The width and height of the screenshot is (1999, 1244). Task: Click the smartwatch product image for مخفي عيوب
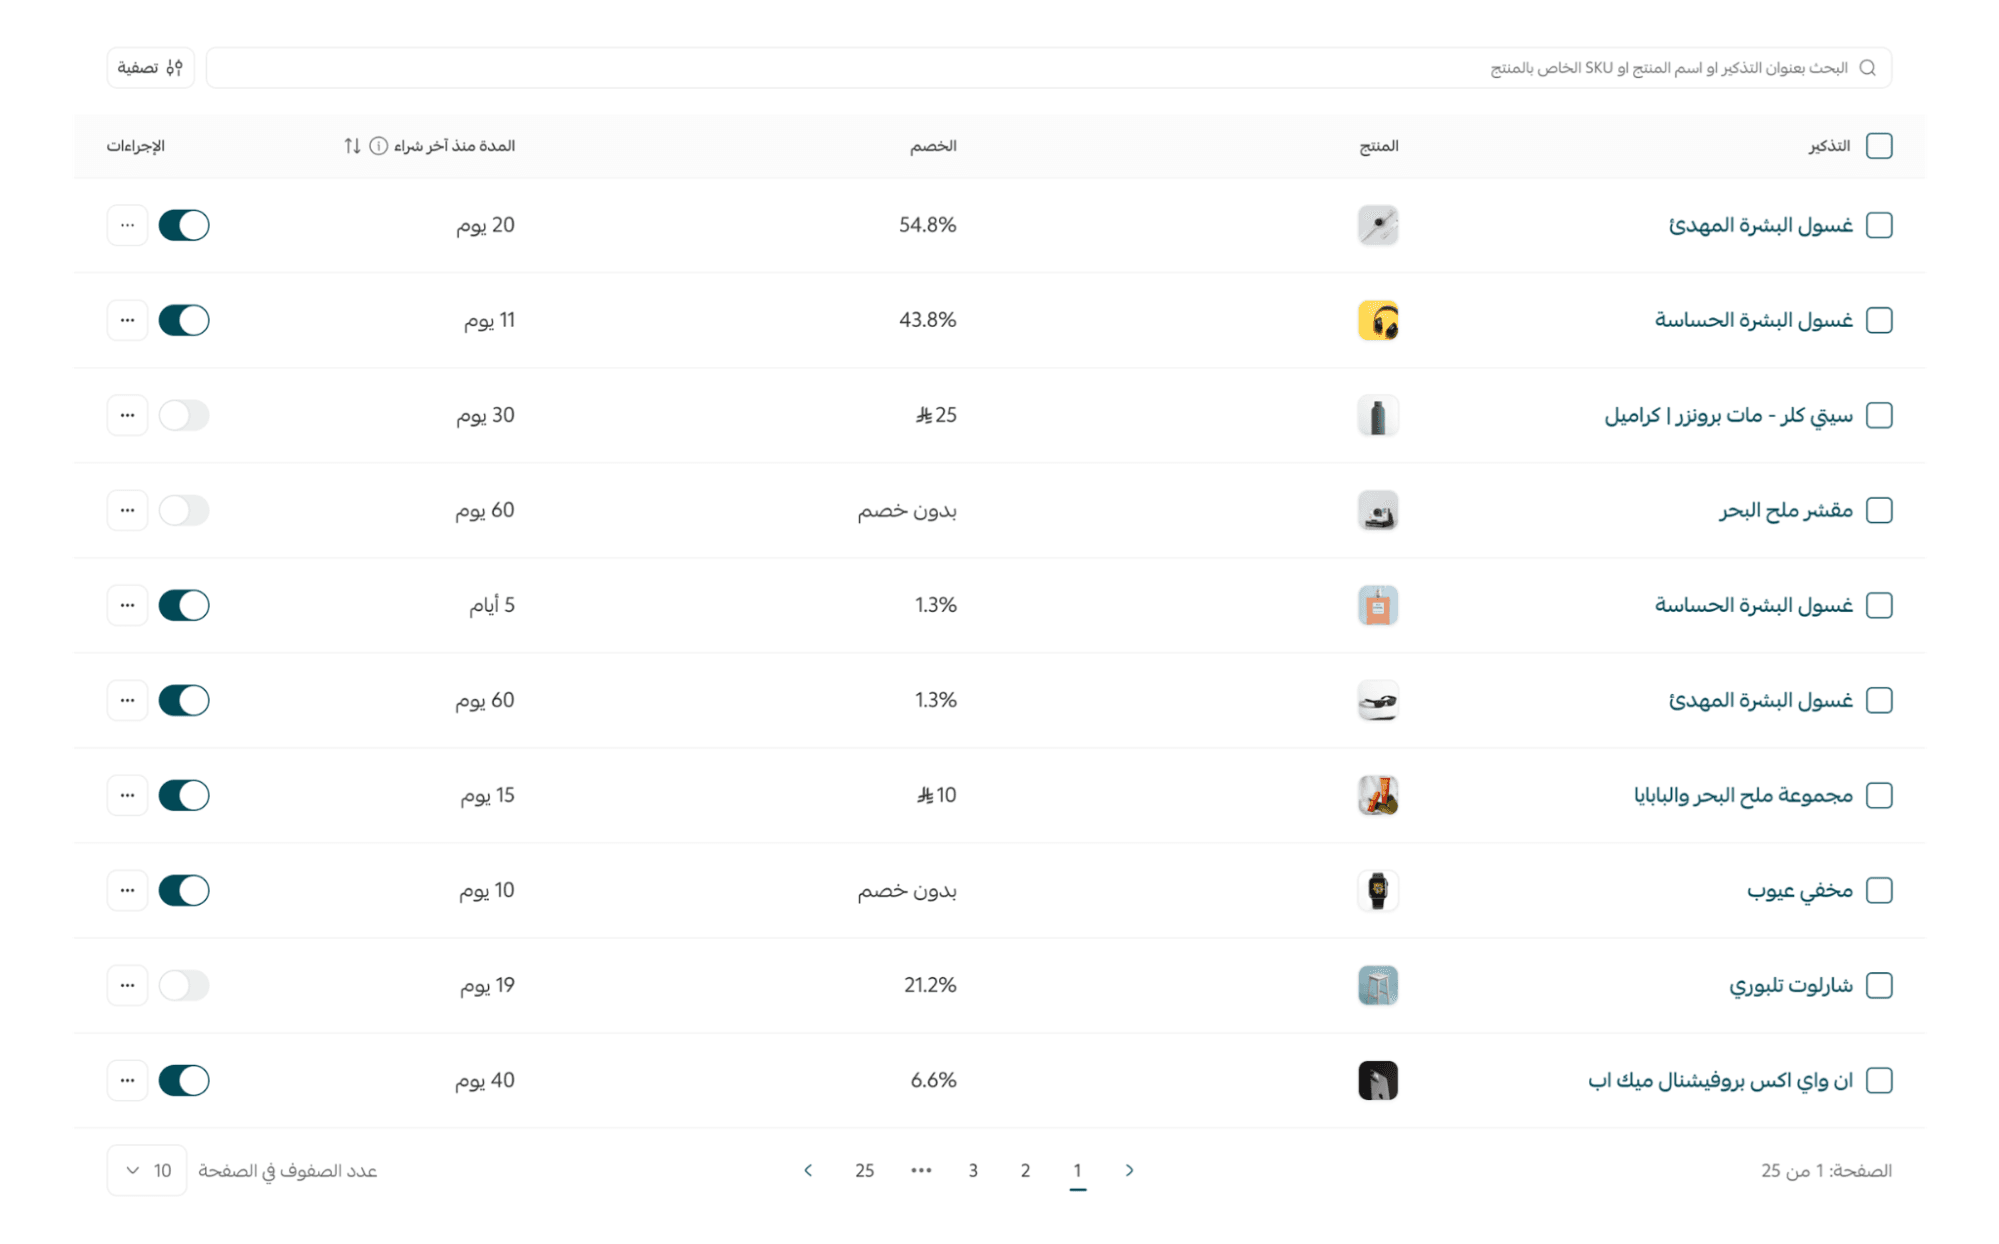pos(1377,890)
